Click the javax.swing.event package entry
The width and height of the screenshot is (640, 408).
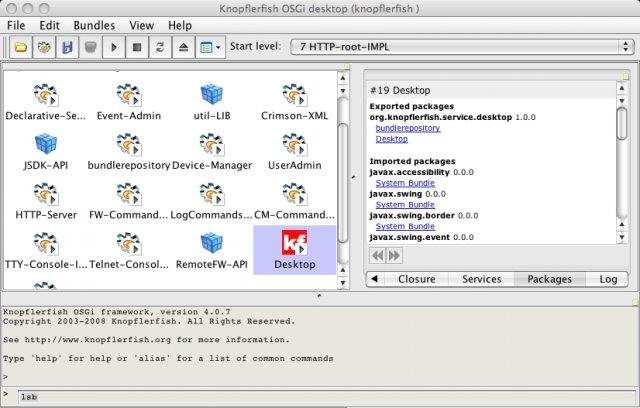click(x=409, y=237)
